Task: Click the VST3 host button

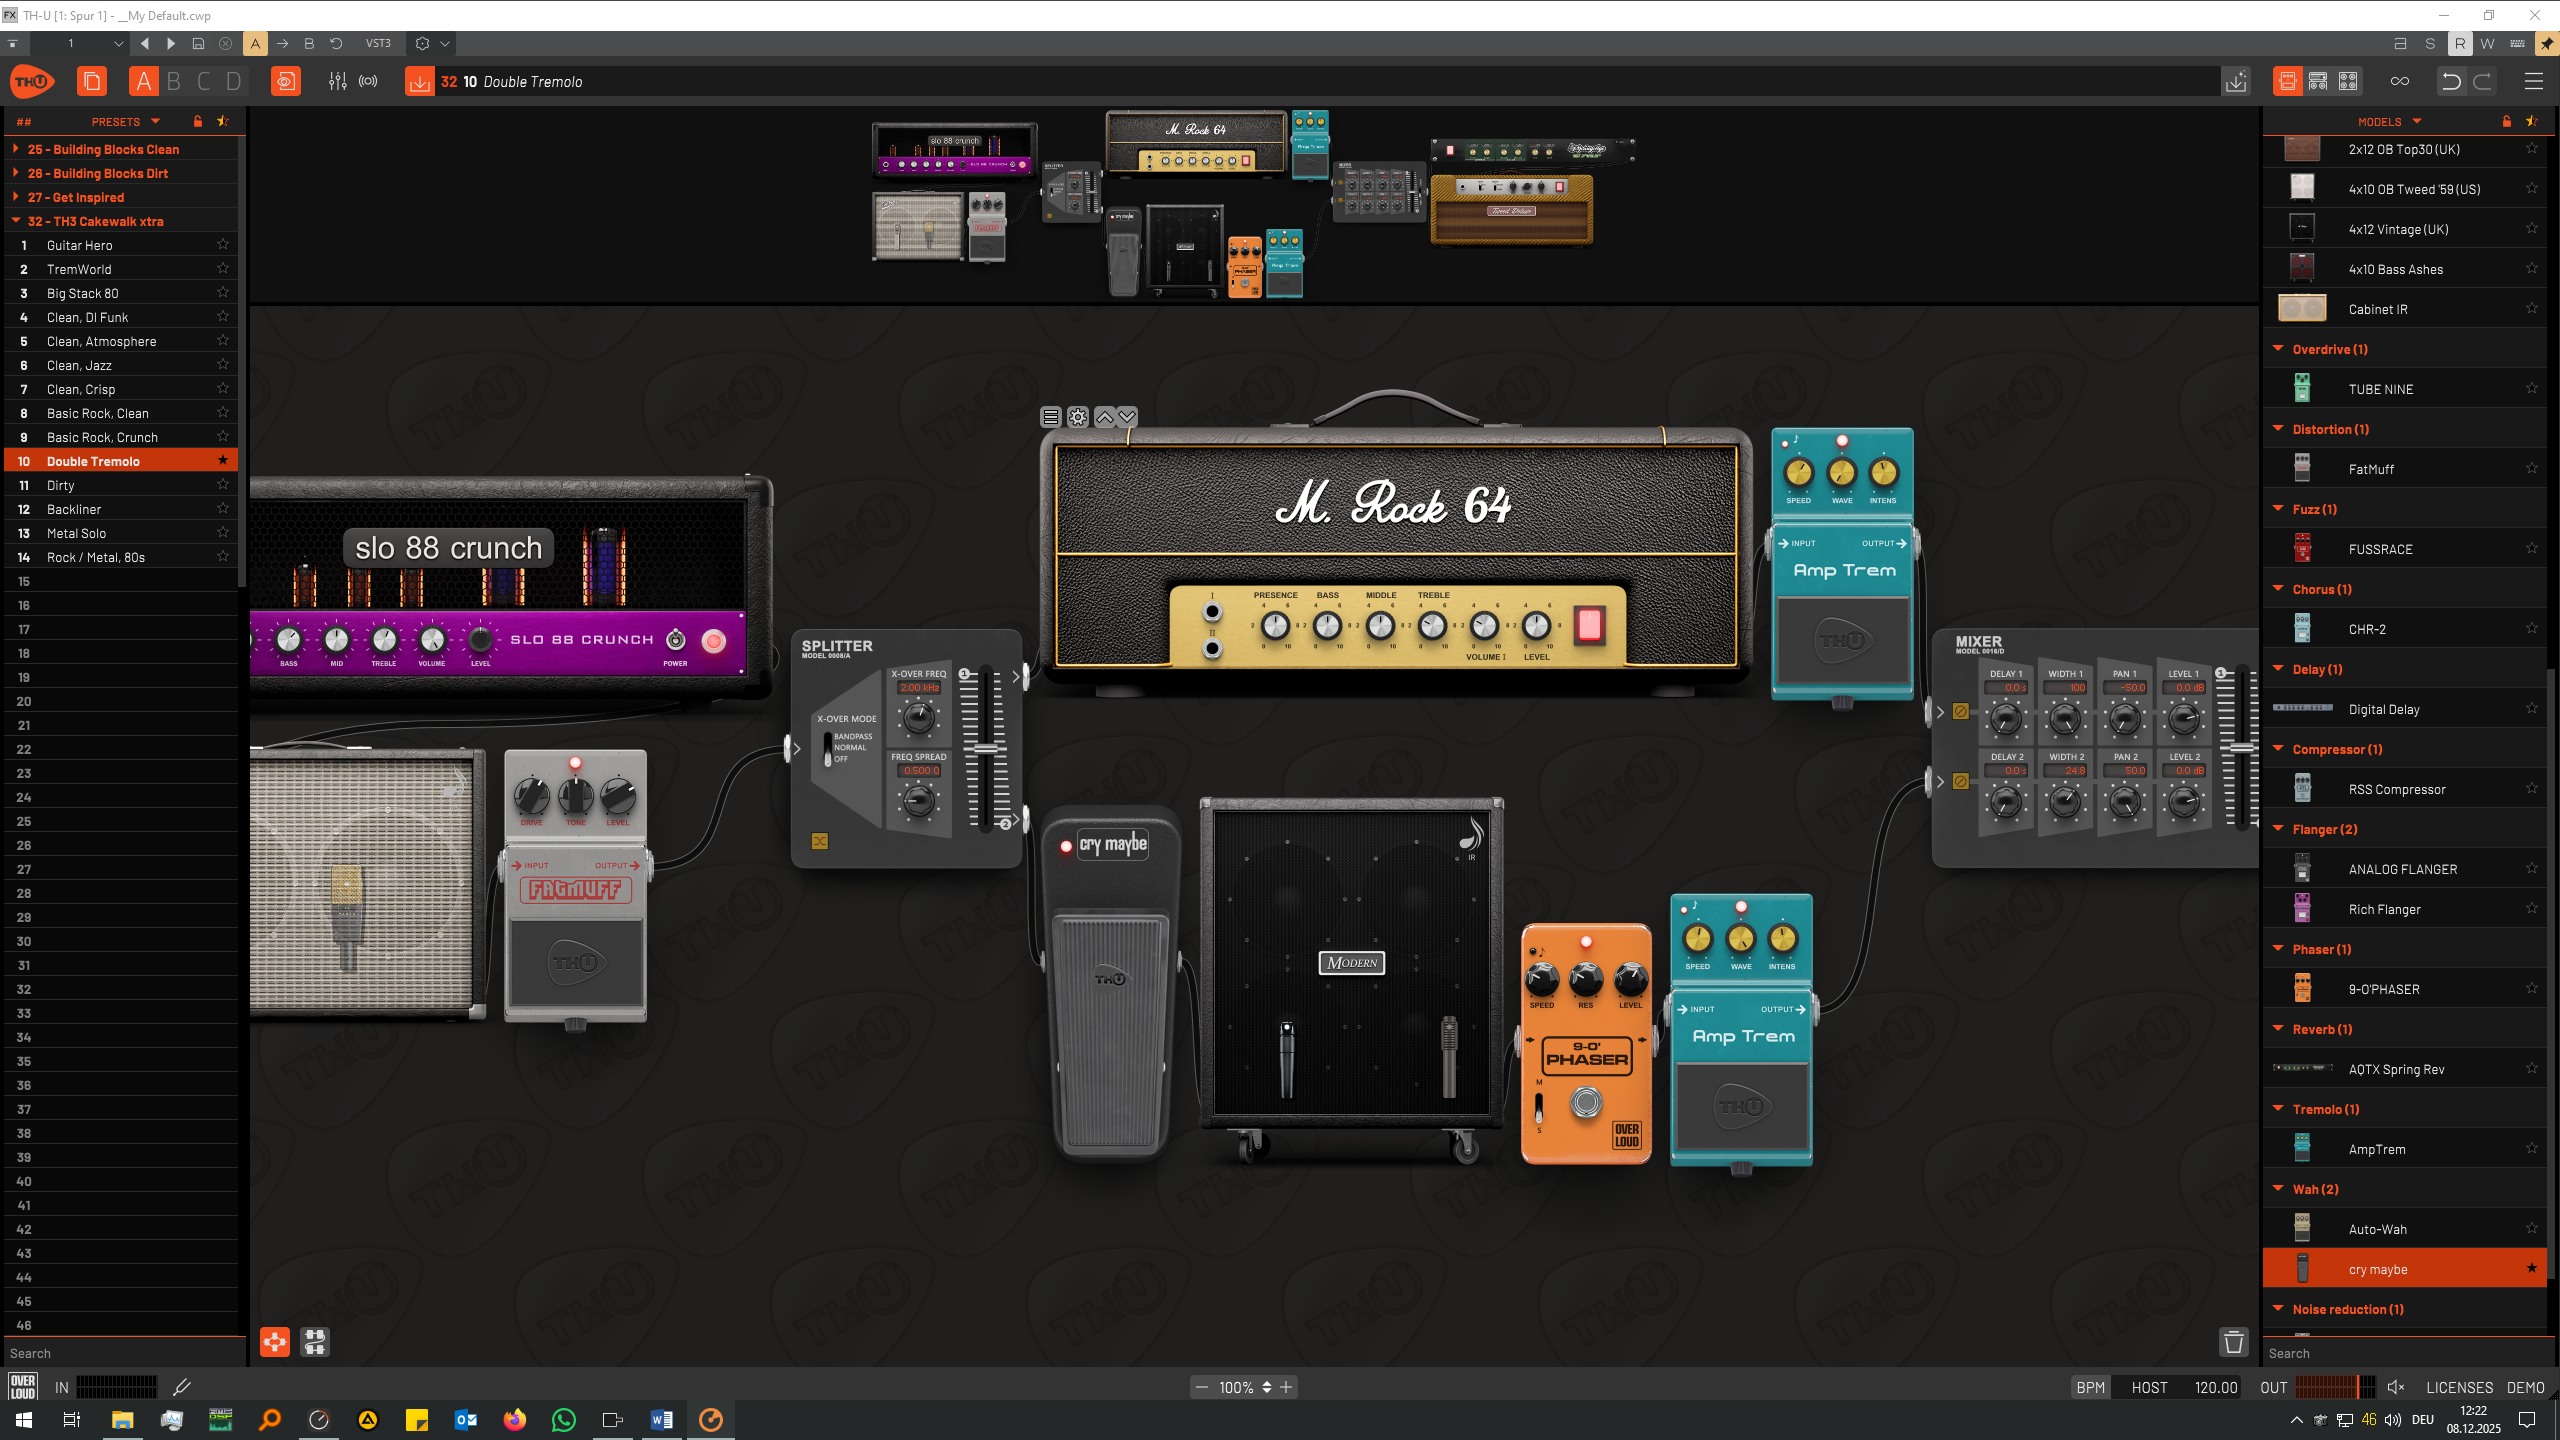Action: [378, 43]
